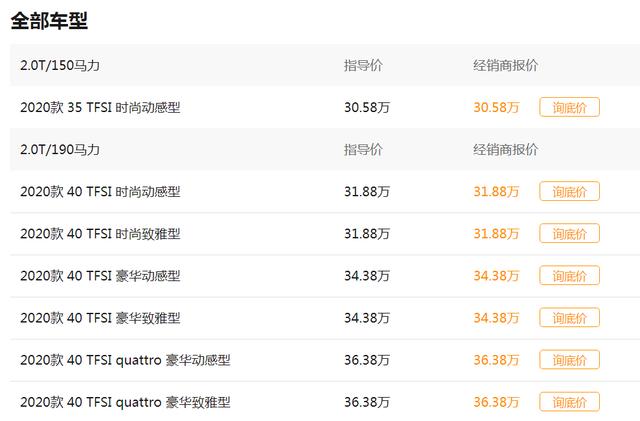Click dealer price for 40 TFSI 时尚致雅型
Viewport: 640px width, 421px height.
tap(496, 234)
